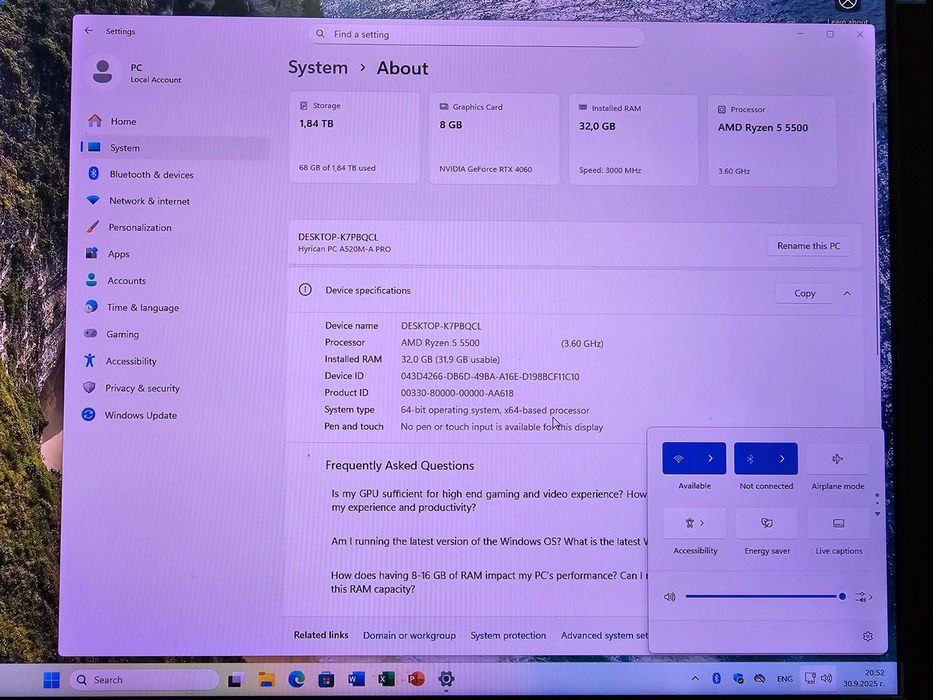Click Settings gear icon on taskbar

[446, 679]
